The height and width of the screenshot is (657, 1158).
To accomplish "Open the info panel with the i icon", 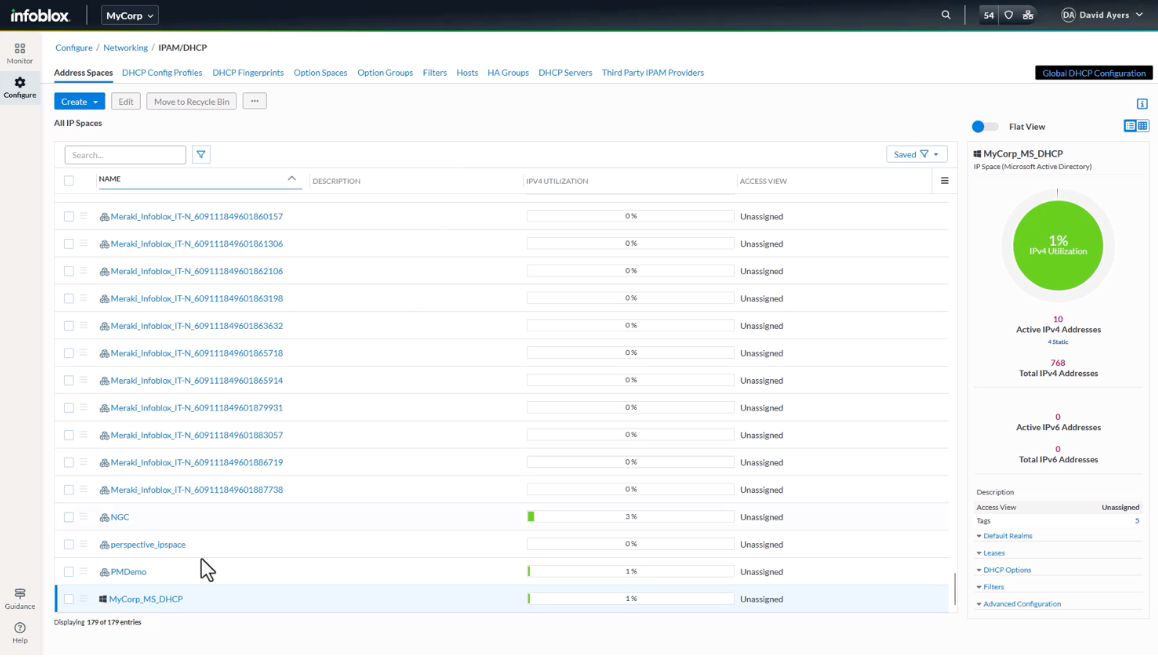I will (1141, 102).
